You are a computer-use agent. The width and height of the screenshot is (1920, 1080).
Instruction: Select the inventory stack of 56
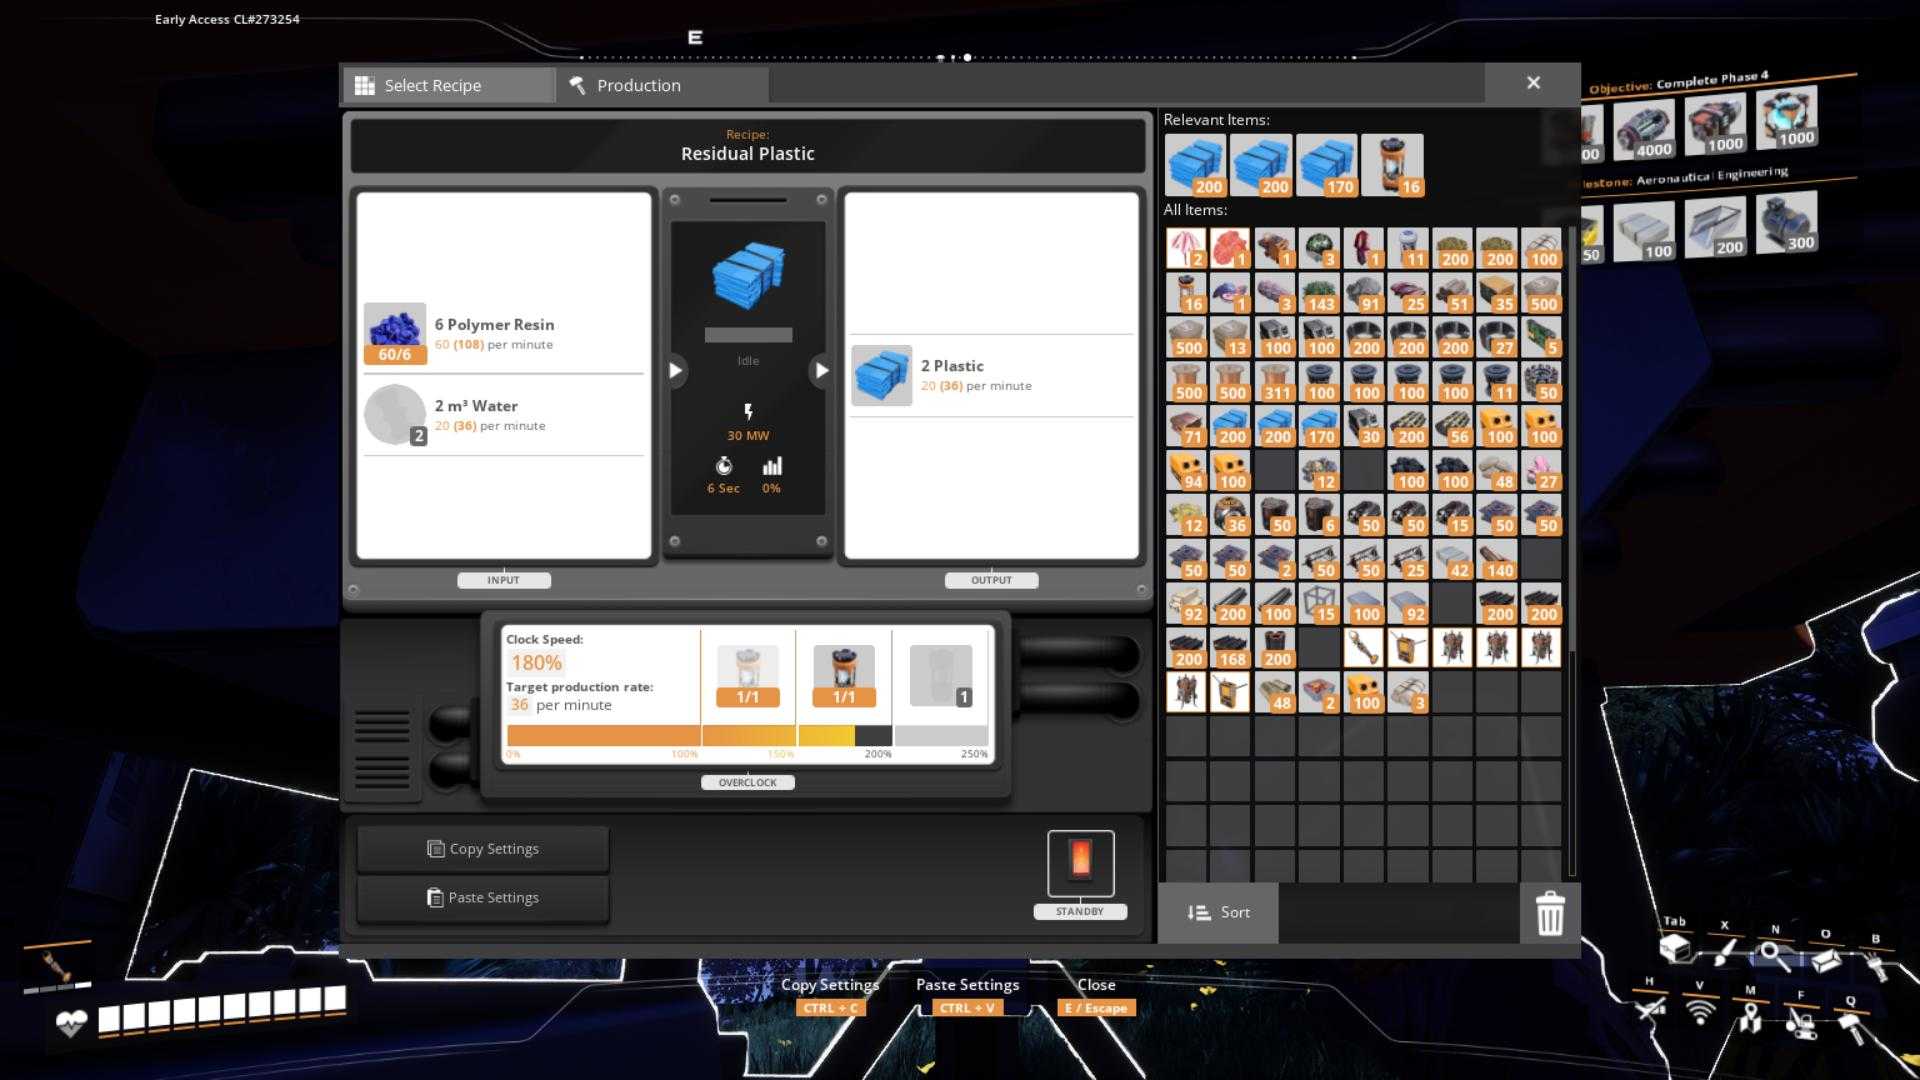point(1452,426)
